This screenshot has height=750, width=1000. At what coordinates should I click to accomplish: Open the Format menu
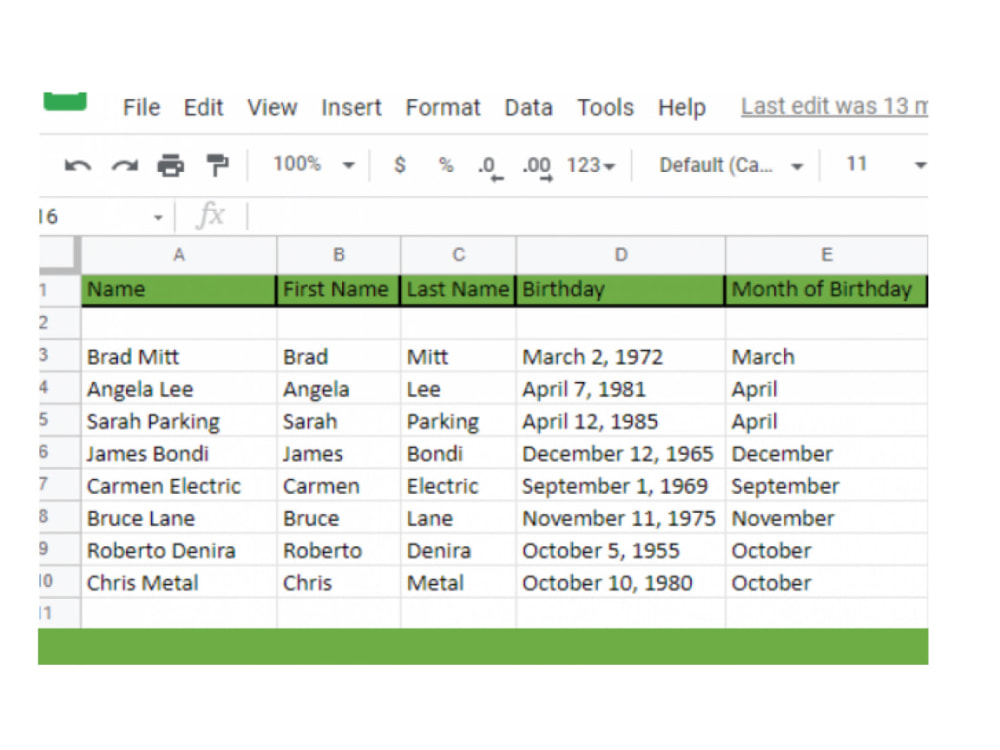coord(443,107)
